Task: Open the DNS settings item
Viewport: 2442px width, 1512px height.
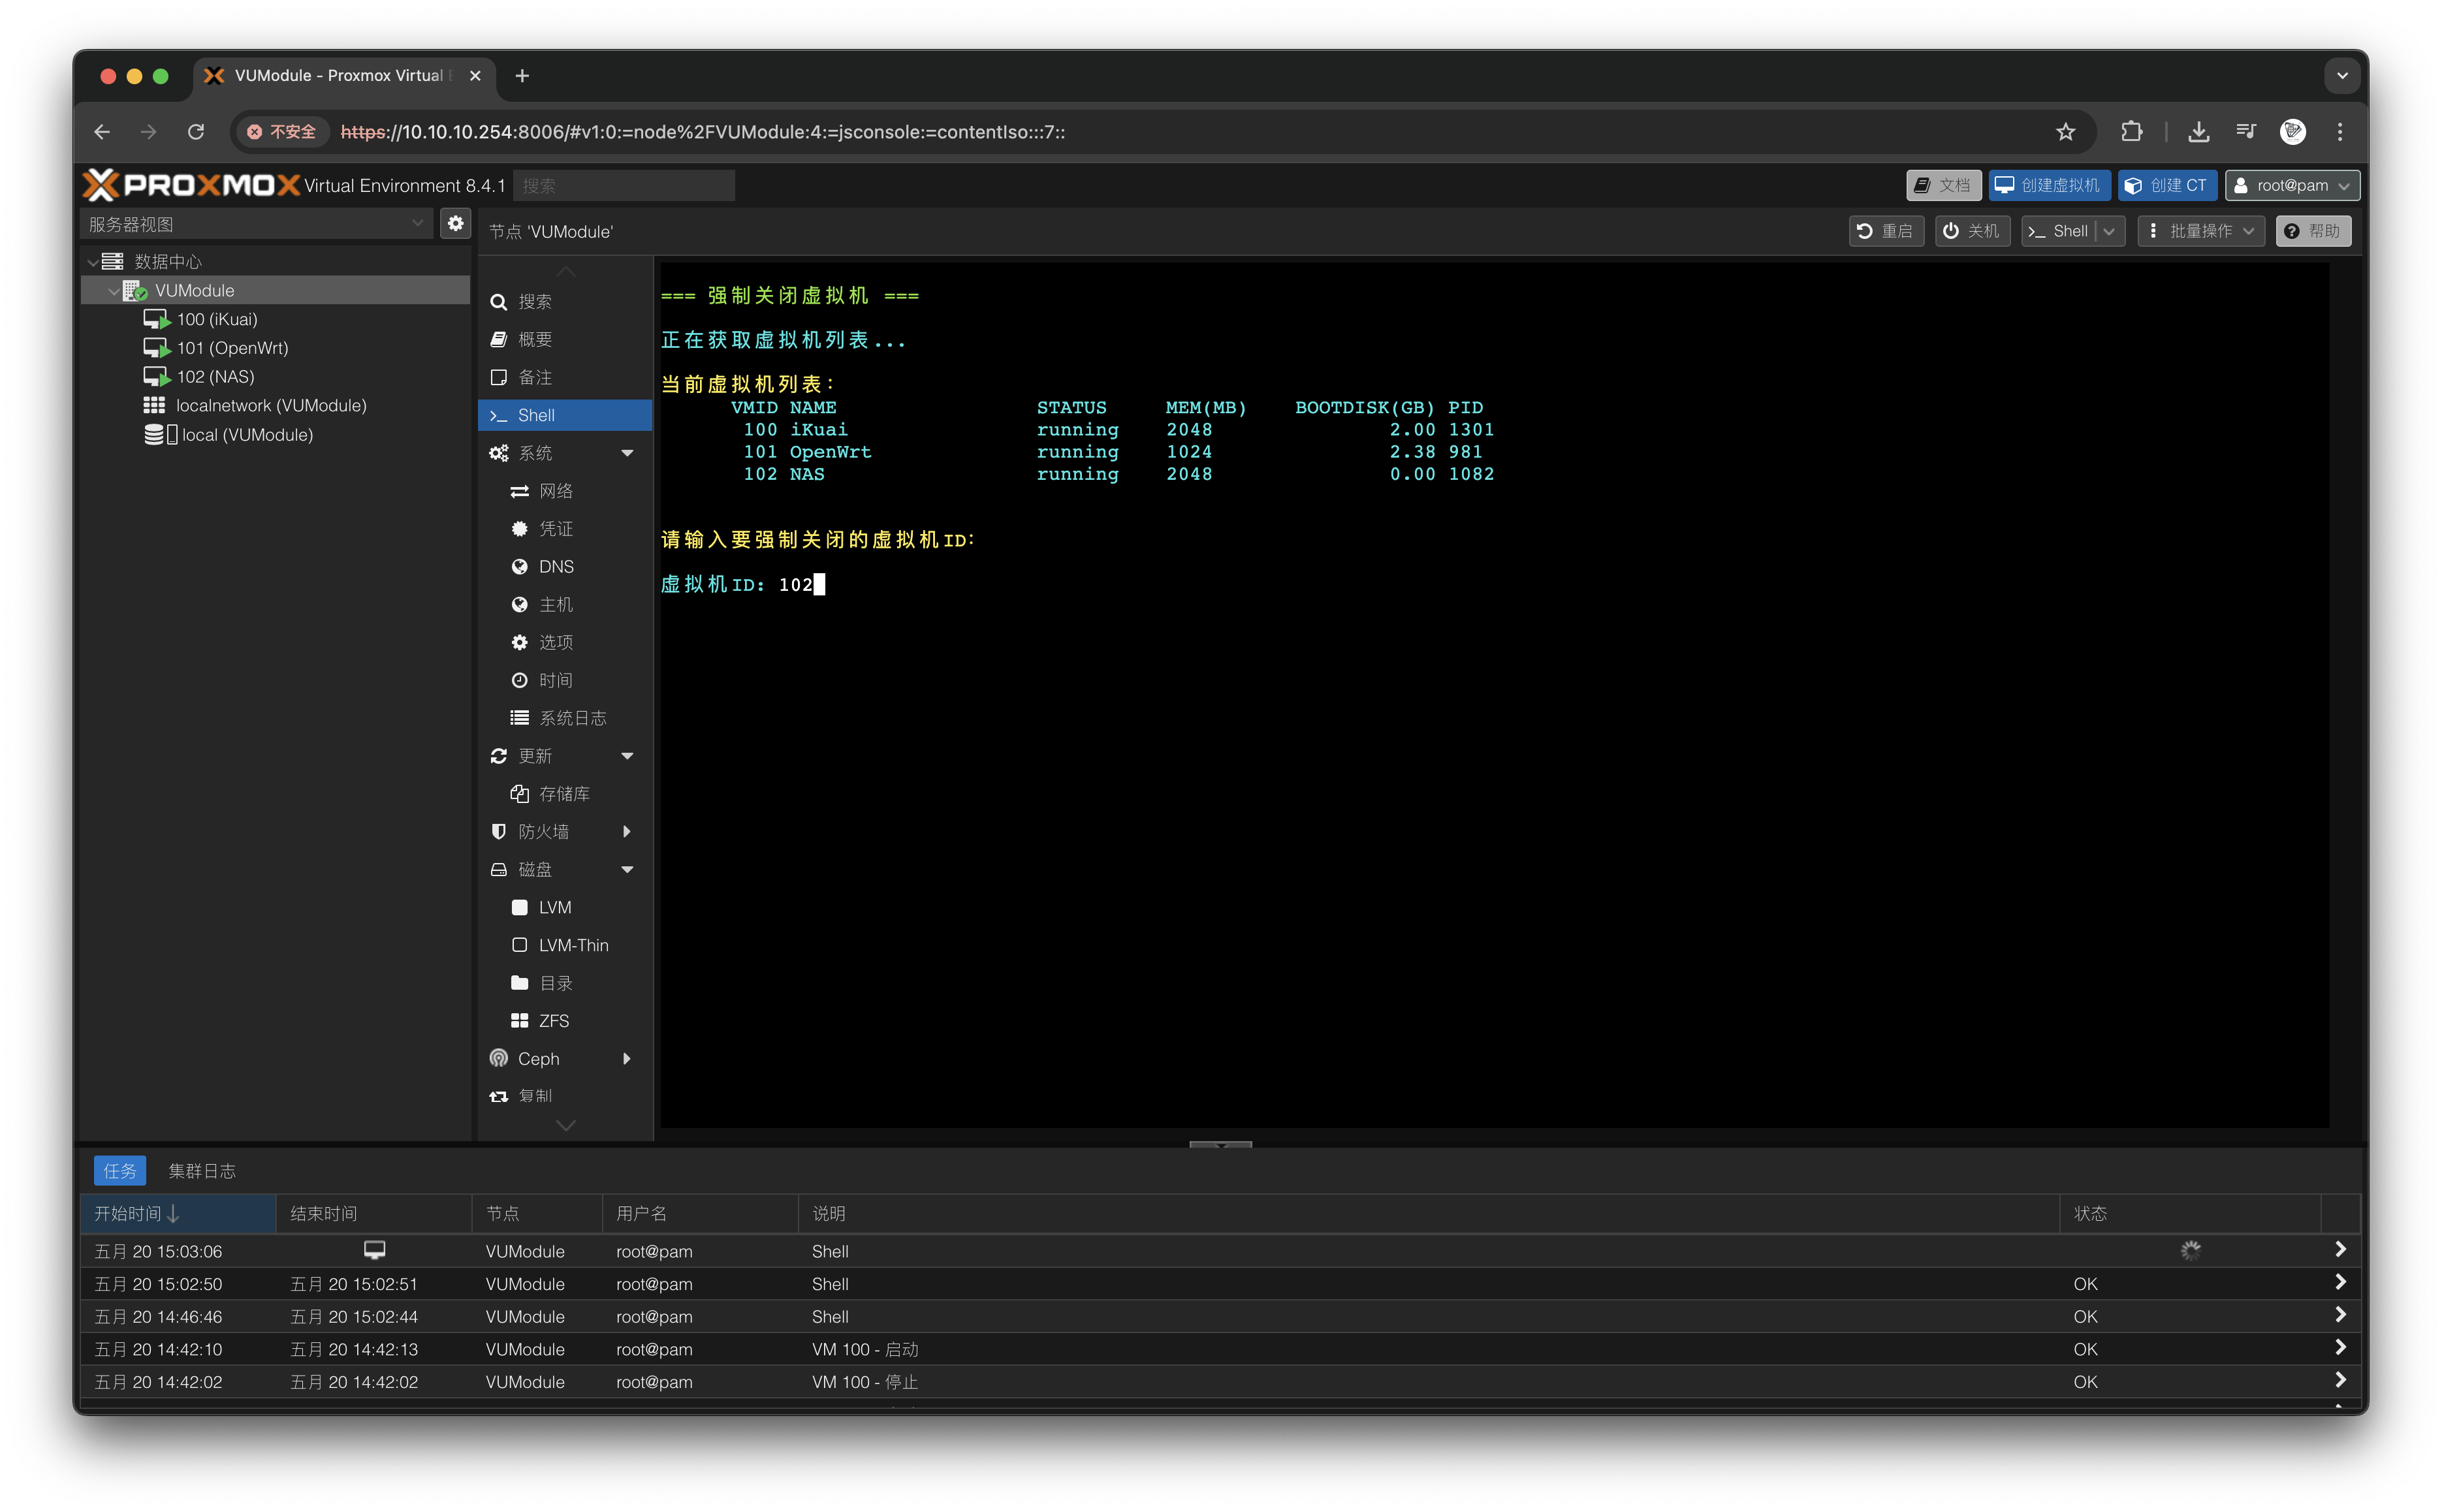Action: click(555, 567)
